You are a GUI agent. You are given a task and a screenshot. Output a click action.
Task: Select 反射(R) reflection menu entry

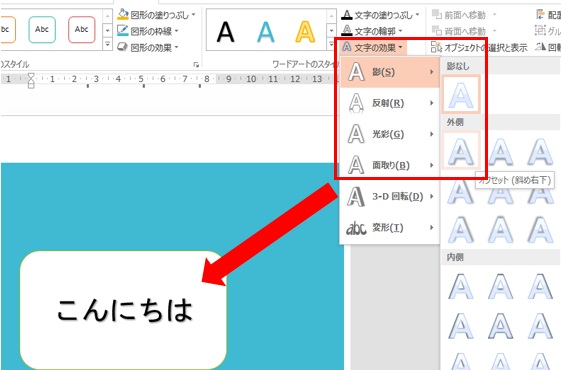[390, 103]
